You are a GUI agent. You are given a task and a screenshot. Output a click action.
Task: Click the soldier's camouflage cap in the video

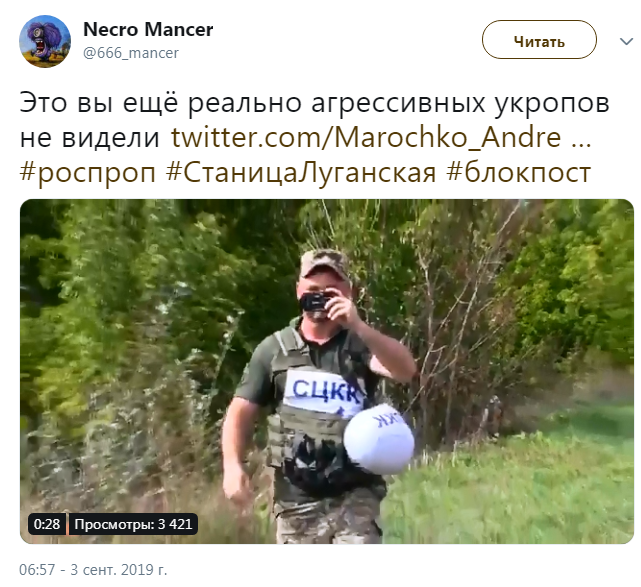coord(324,264)
